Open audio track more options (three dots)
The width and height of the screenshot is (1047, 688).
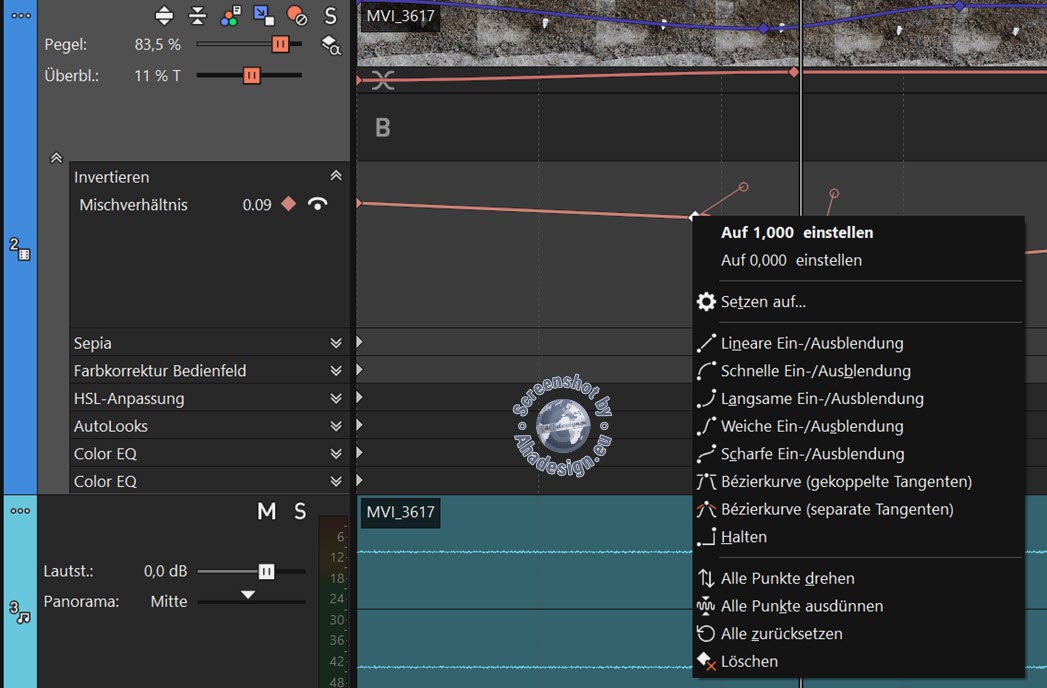pyautogui.click(x=20, y=511)
